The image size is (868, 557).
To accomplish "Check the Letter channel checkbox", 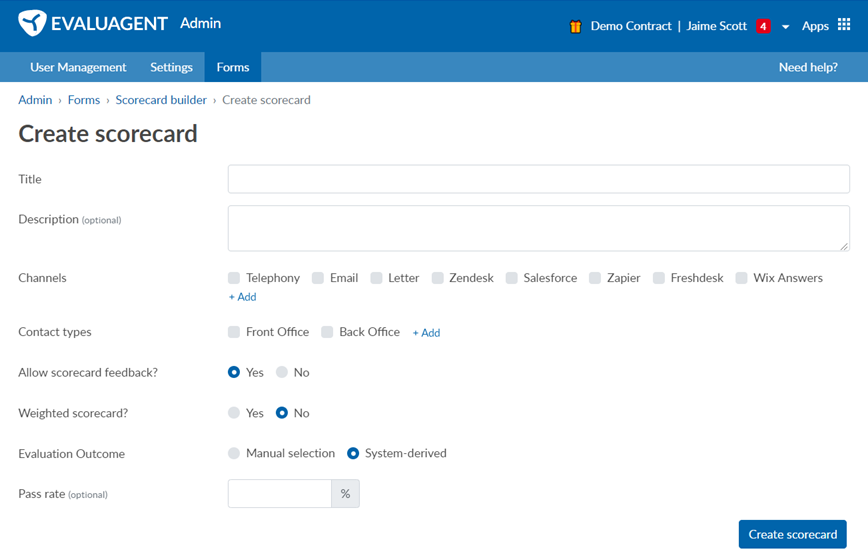I will pyautogui.click(x=376, y=277).
